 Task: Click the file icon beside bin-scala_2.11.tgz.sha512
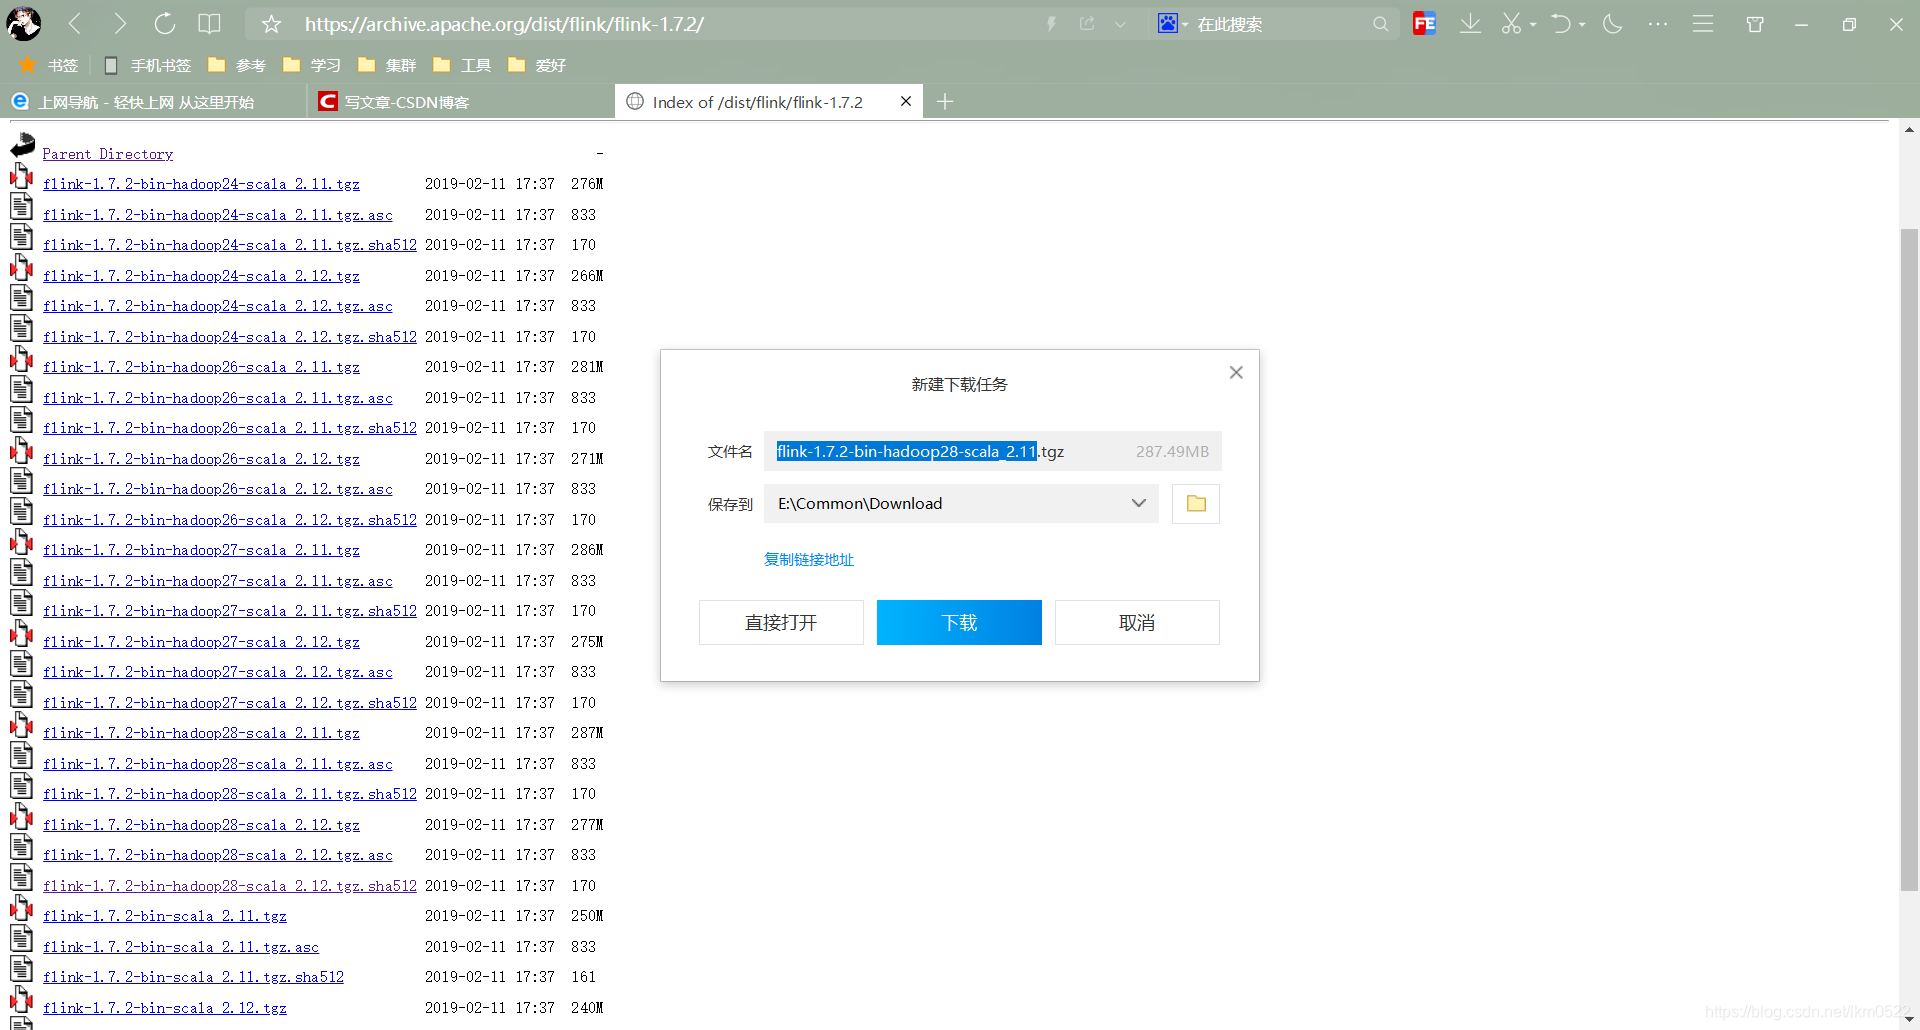[21, 971]
